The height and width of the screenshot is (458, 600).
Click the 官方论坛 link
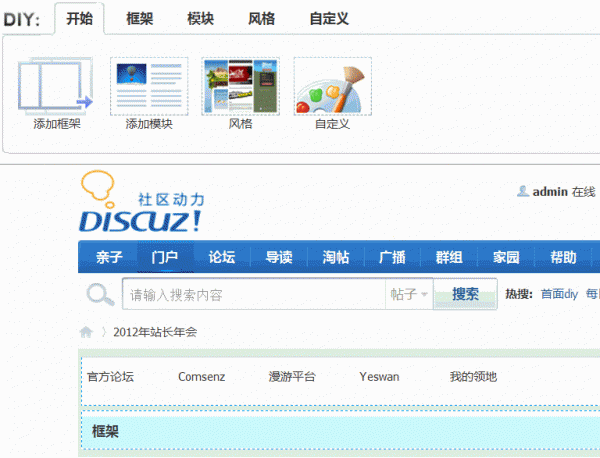pyautogui.click(x=110, y=377)
